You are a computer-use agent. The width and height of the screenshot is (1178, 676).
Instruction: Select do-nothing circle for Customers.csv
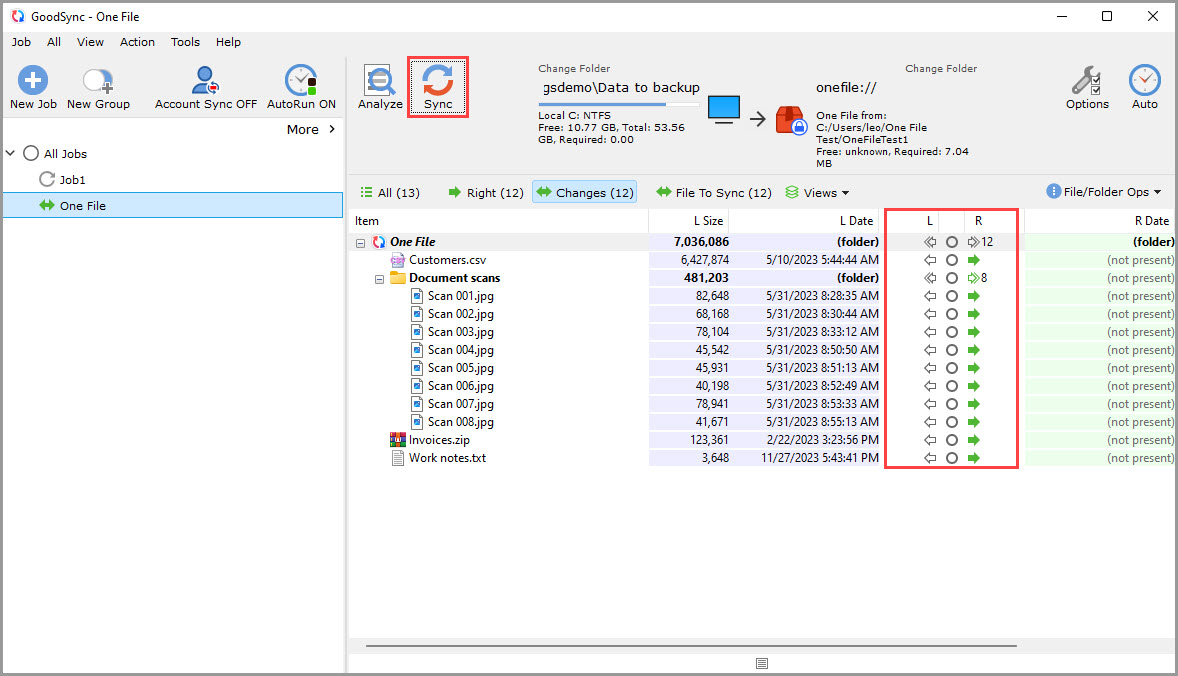click(x=952, y=260)
